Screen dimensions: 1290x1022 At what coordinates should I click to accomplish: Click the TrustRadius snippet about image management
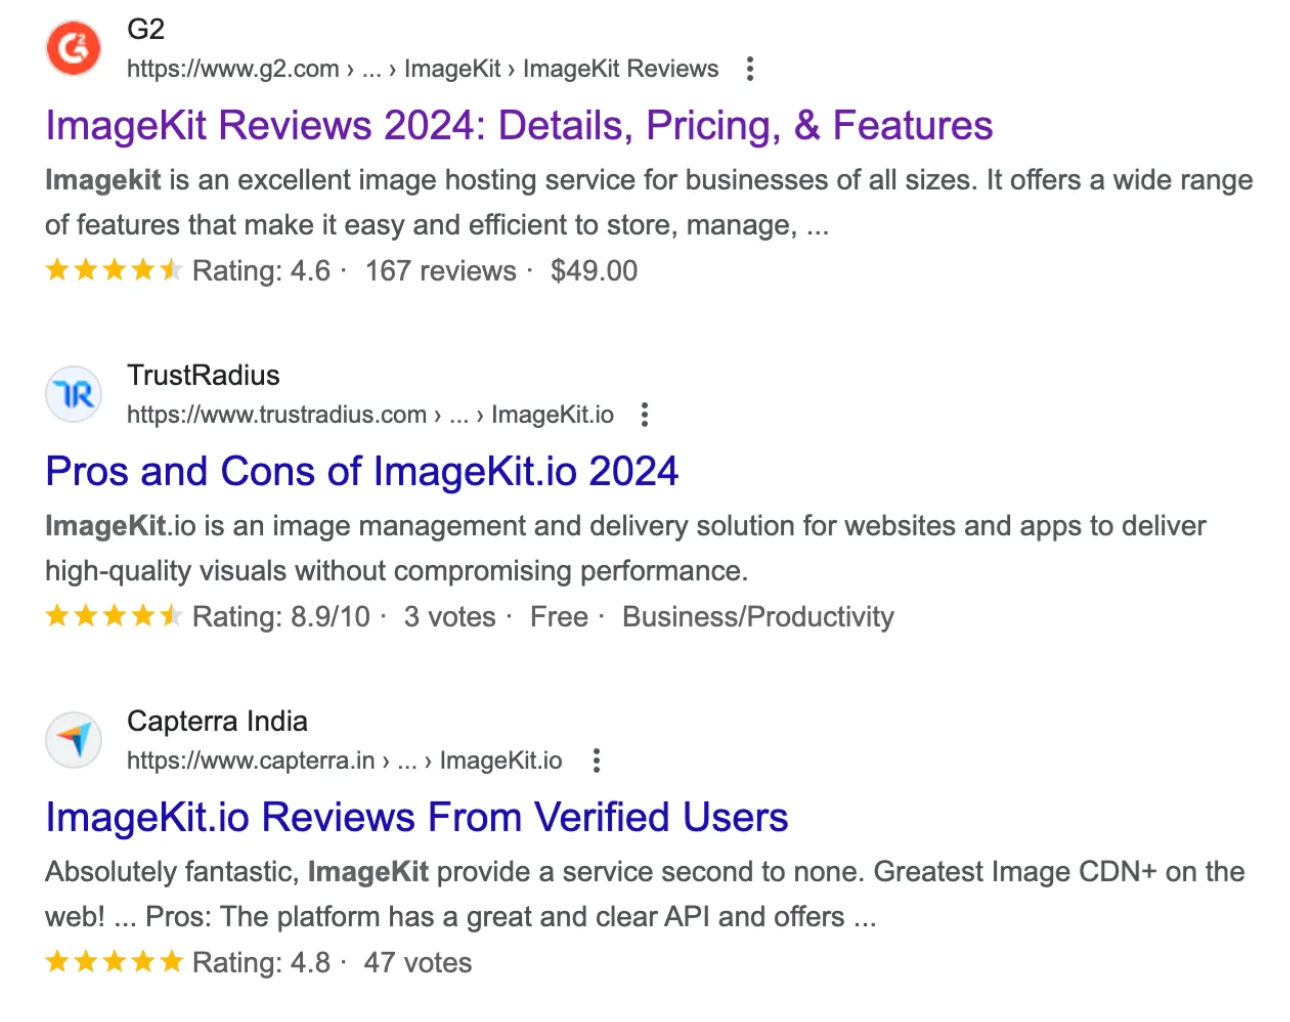pos(626,549)
